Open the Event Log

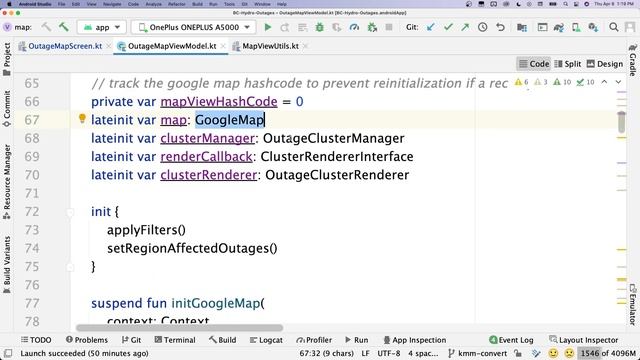coord(511,340)
